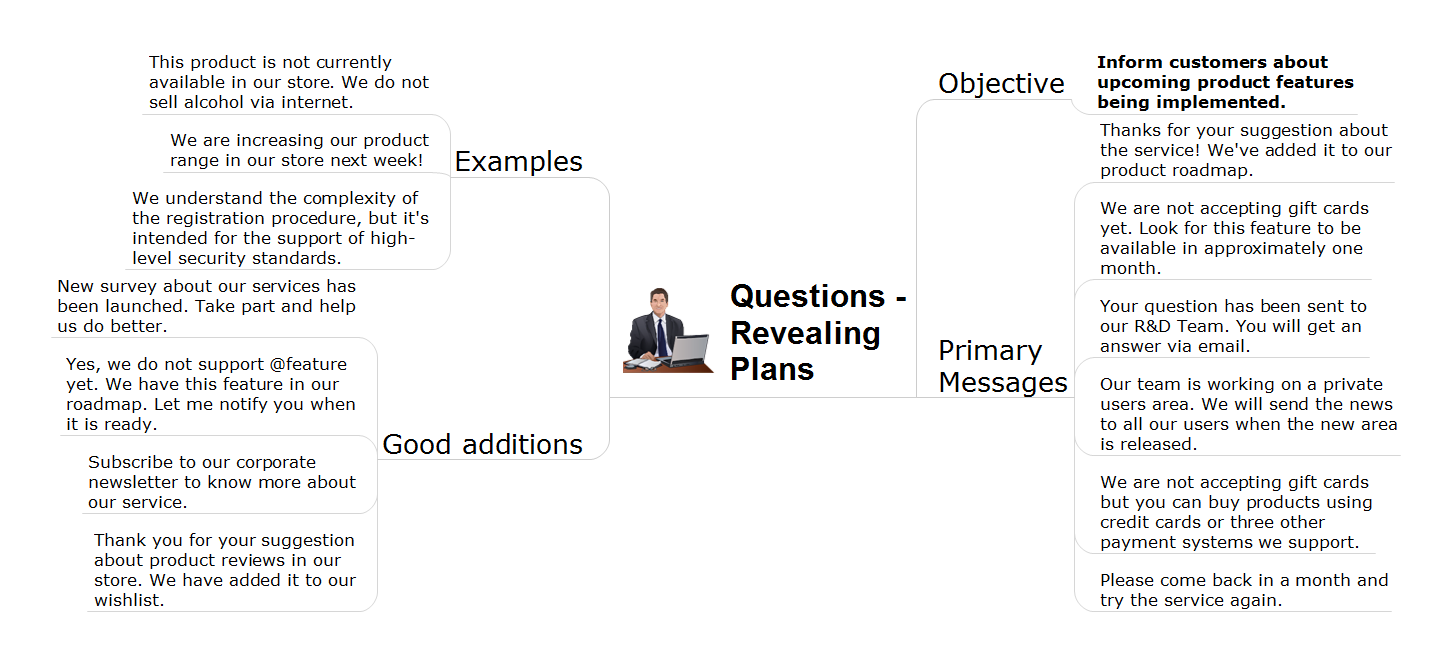This screenshot has height=661, width=1451.
Task: Select the Good additions branch topic
Action: click(482, 444)
